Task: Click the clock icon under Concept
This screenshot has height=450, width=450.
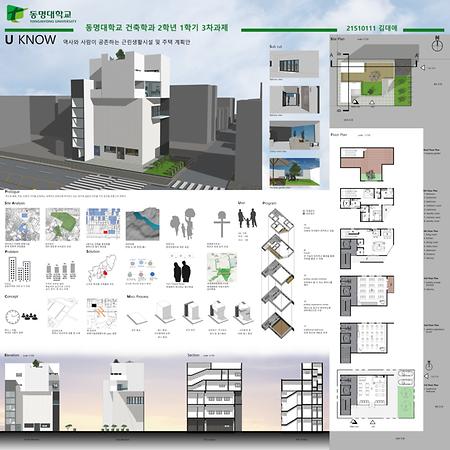Action: (12, 317)
